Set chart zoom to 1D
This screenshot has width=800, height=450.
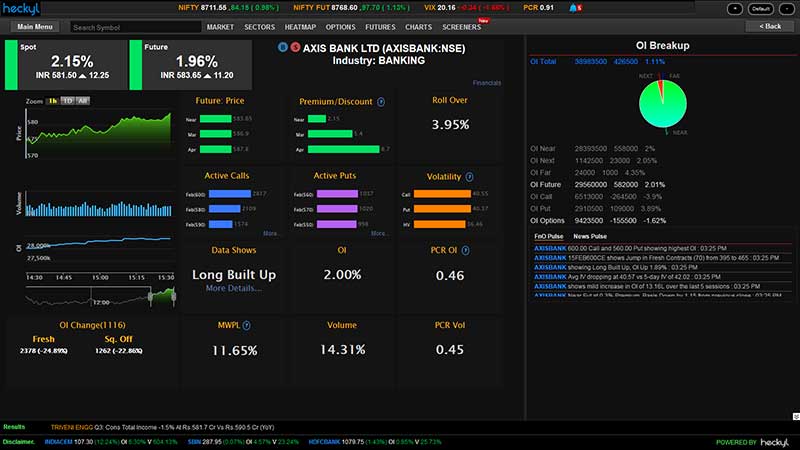(67, 101)
